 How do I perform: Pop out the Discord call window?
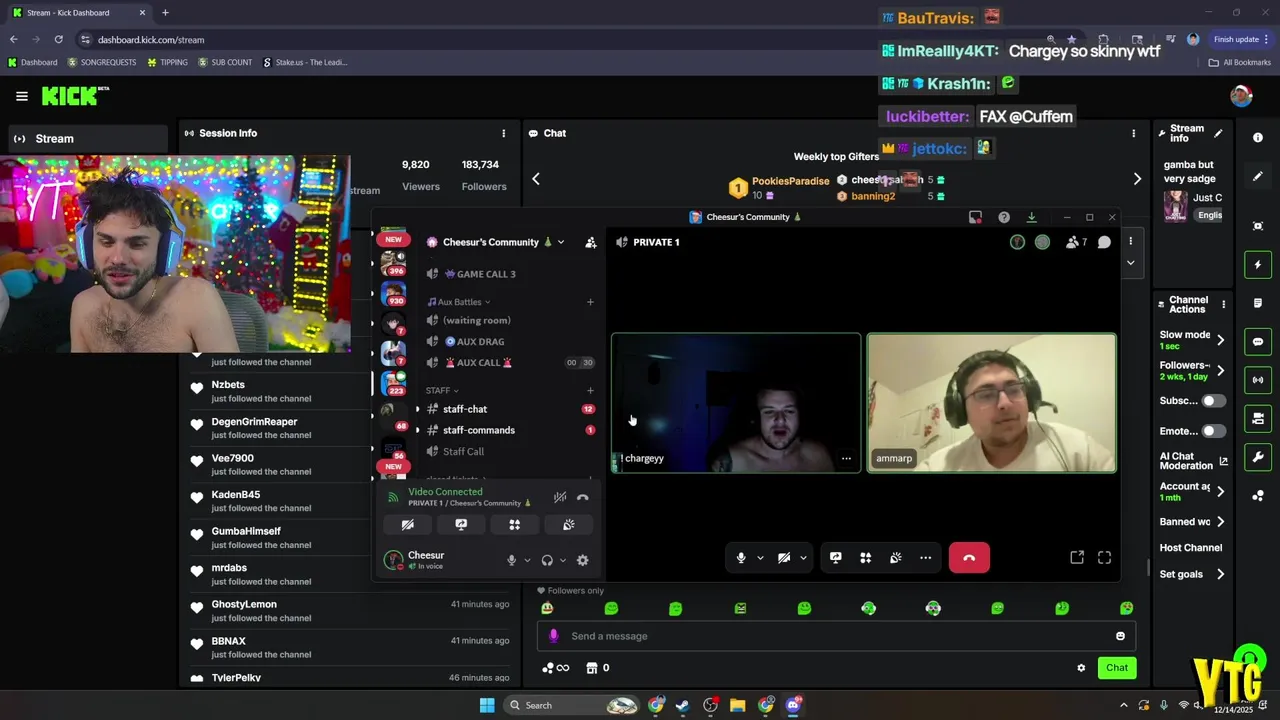point(1077,558)
